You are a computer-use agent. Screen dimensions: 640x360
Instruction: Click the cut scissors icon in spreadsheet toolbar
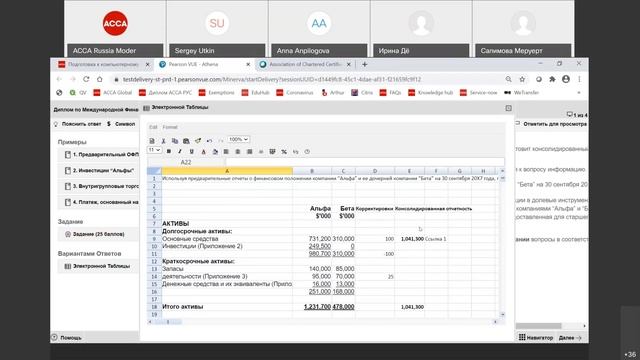pyautogui.click(x=163, y=141)
